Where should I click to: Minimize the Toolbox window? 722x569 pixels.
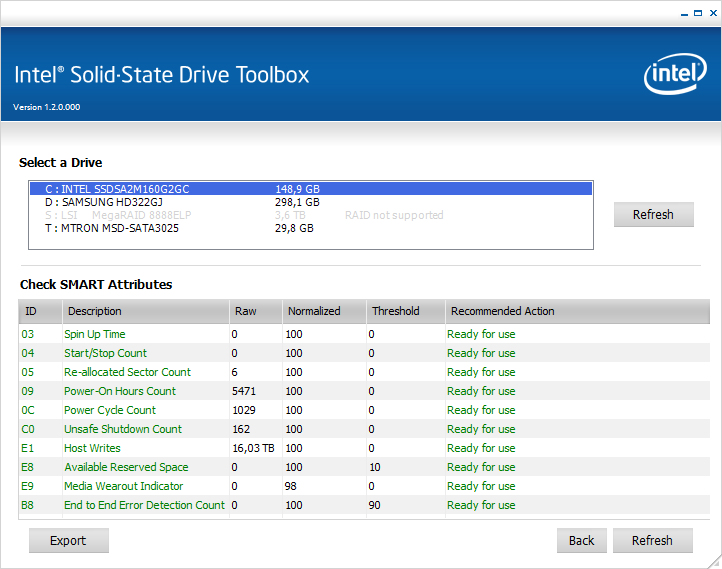[x=684, y=14]
